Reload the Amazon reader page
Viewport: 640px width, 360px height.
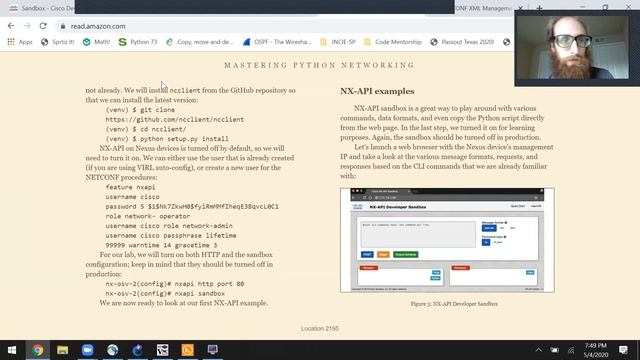(43, 26)
